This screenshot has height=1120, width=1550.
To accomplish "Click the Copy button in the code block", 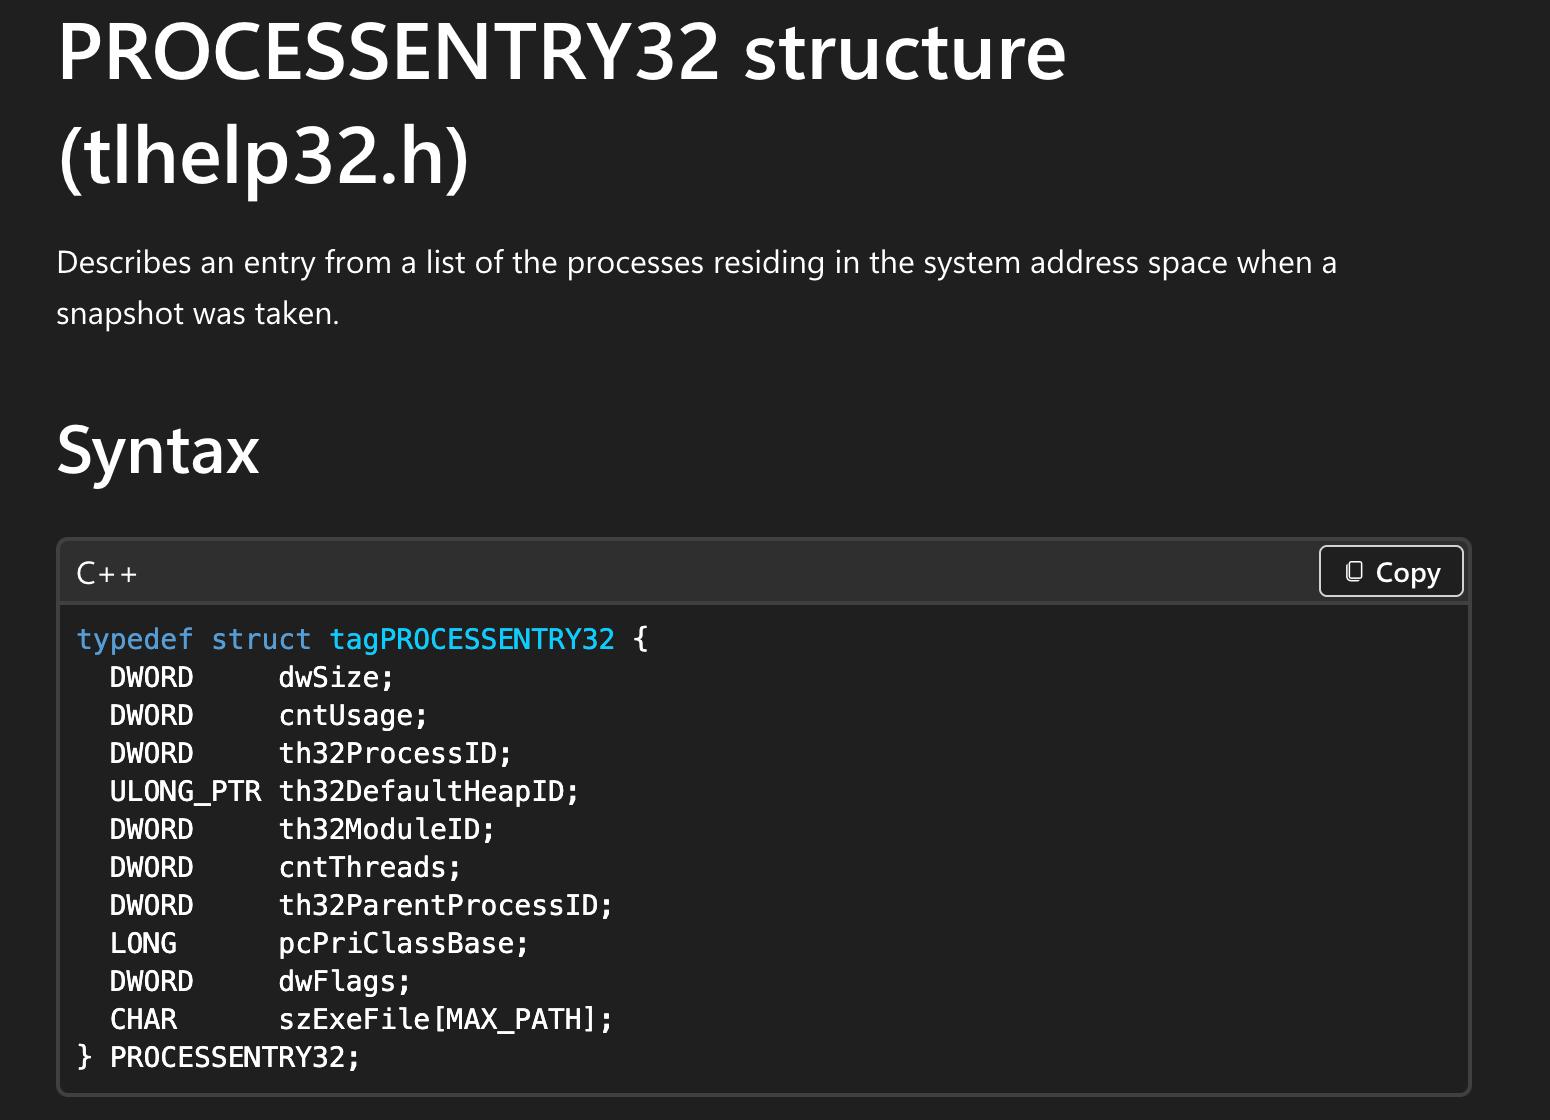I will [1390, 572].
